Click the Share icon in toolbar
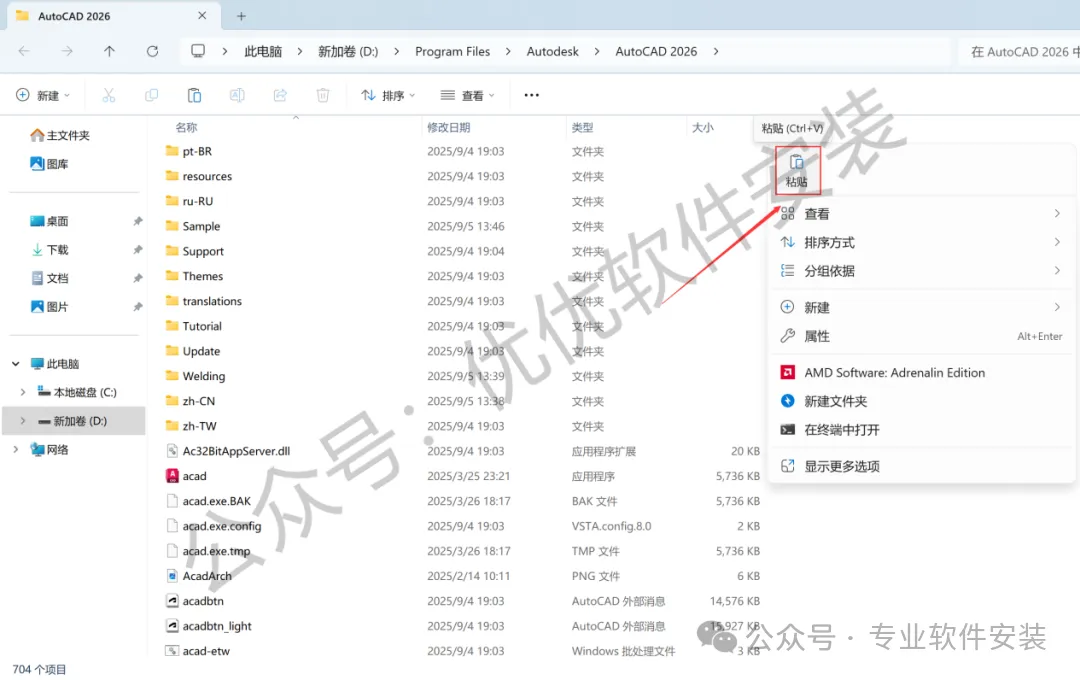Image resolution: width=1080 pixels, height=680 pixels. [280, 95]
